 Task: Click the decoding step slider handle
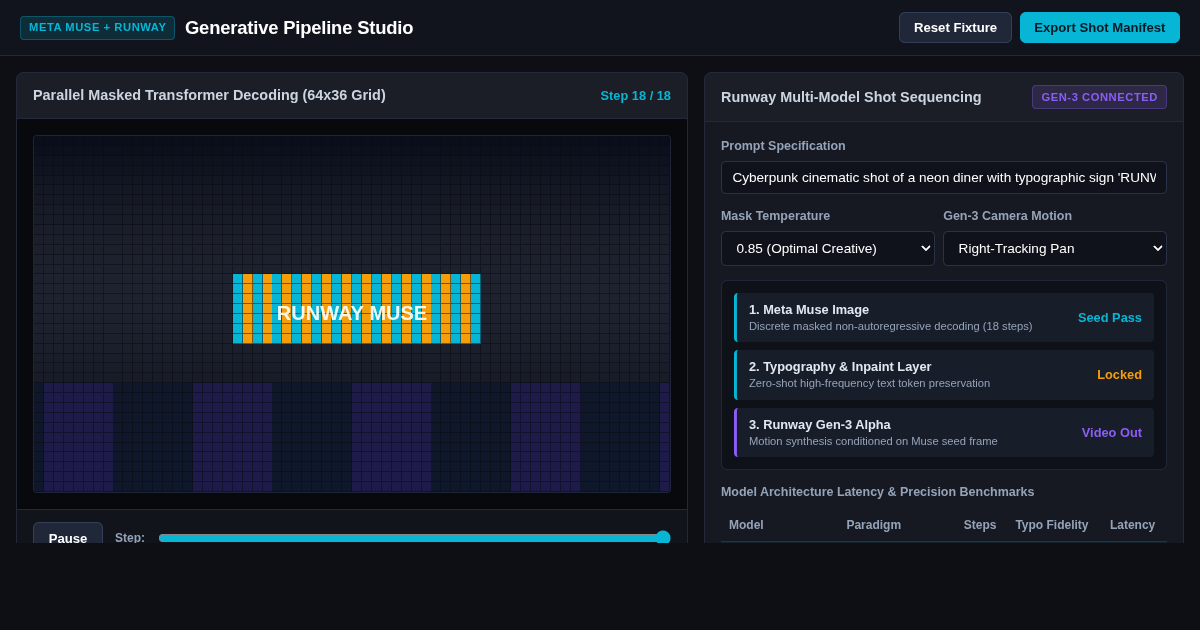point(663,537)
